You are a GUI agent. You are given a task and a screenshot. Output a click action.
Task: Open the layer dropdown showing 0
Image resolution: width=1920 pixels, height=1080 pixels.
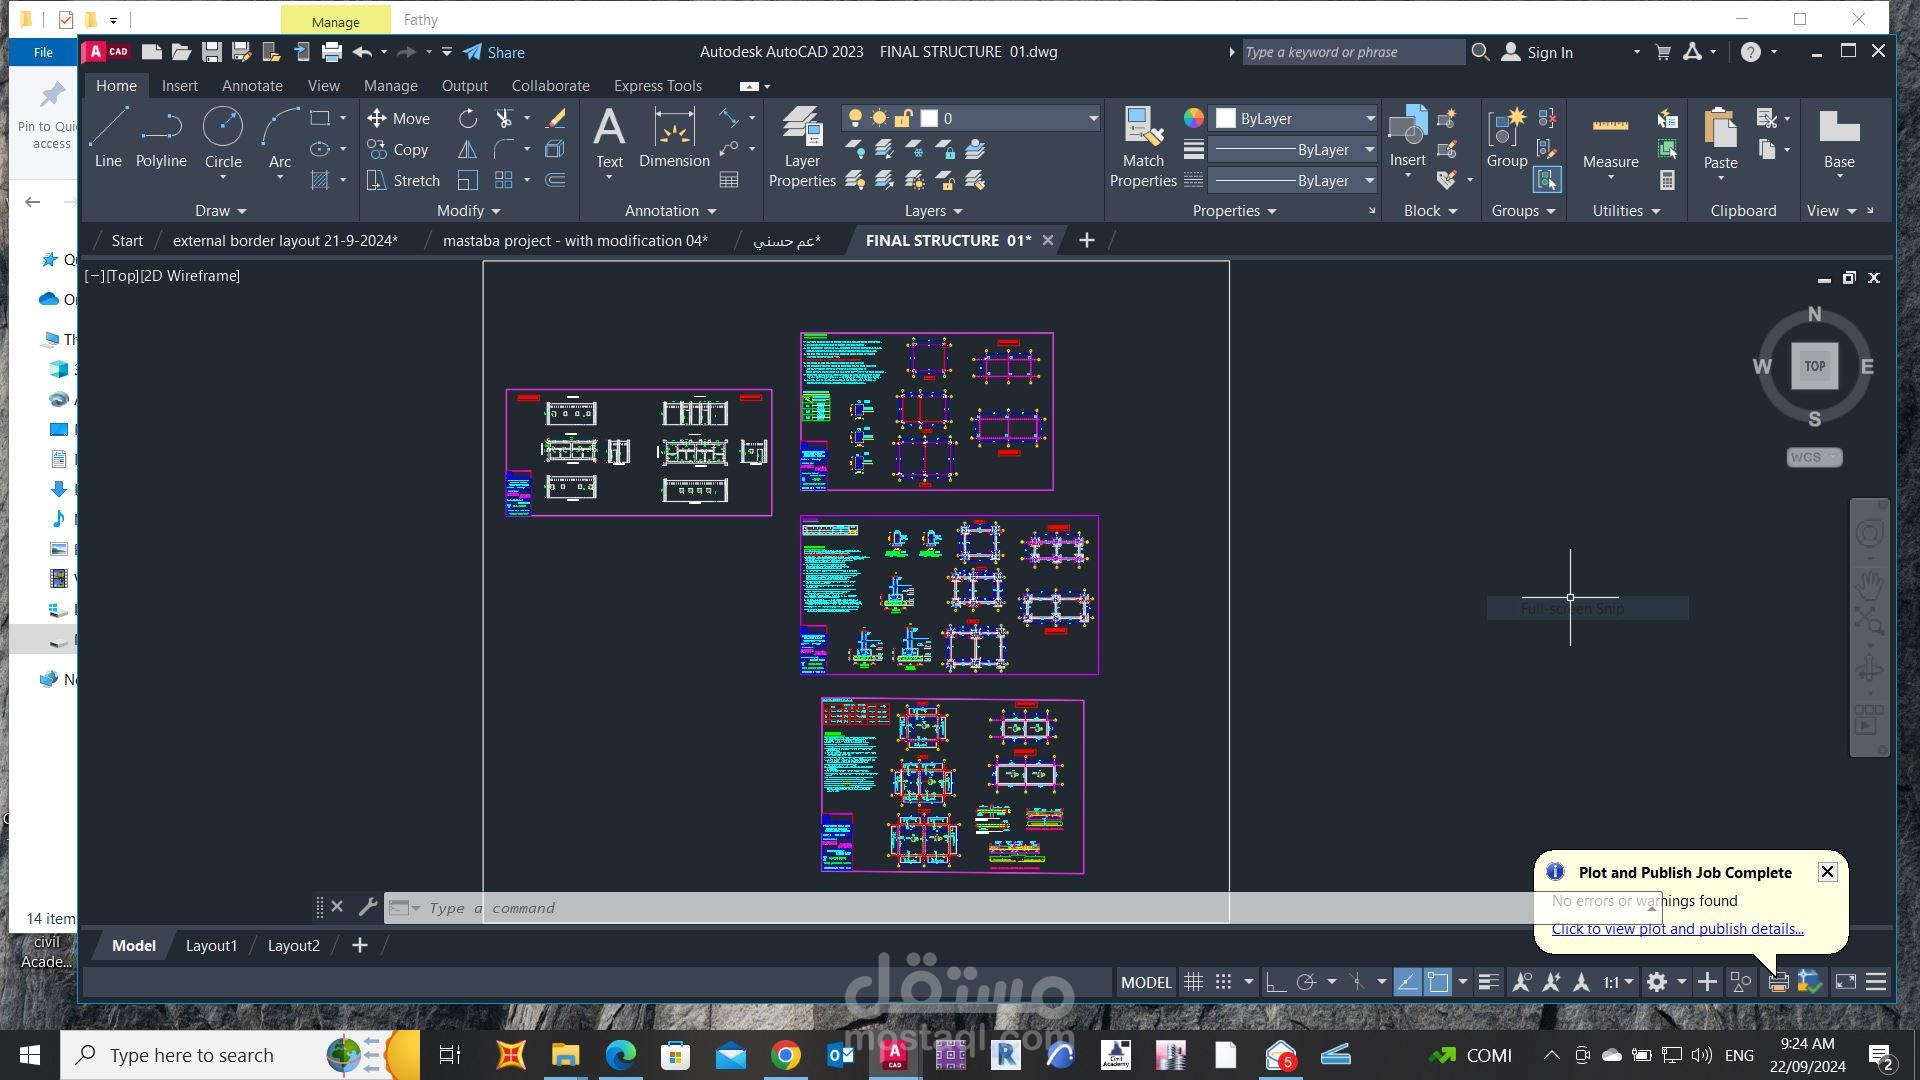[970, 118]
